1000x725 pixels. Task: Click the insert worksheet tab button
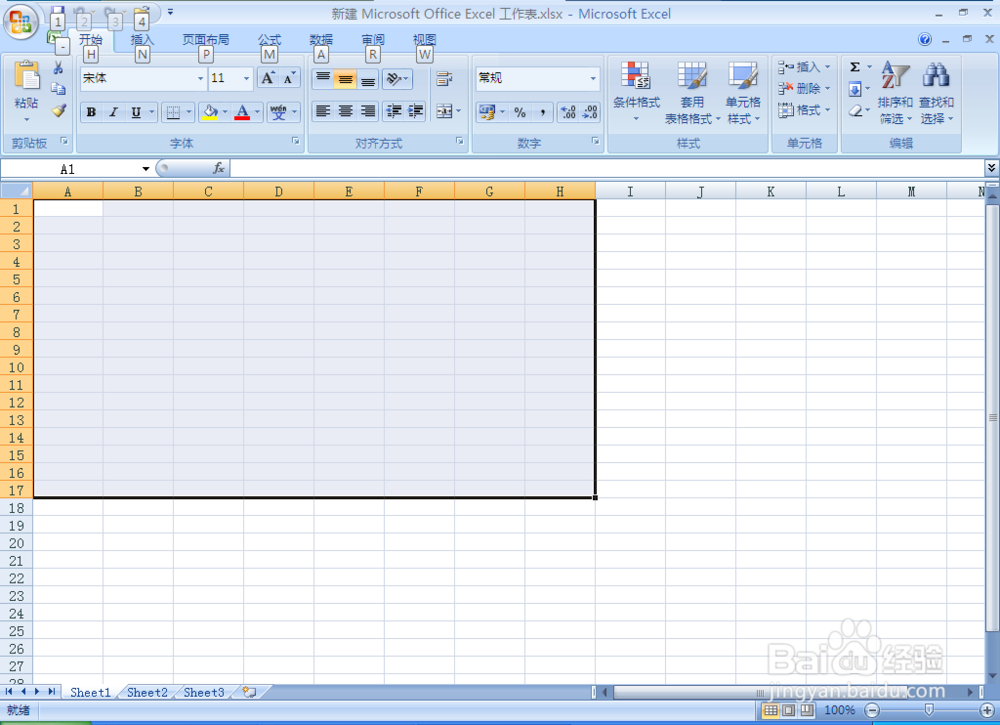[x=249, y=692]
